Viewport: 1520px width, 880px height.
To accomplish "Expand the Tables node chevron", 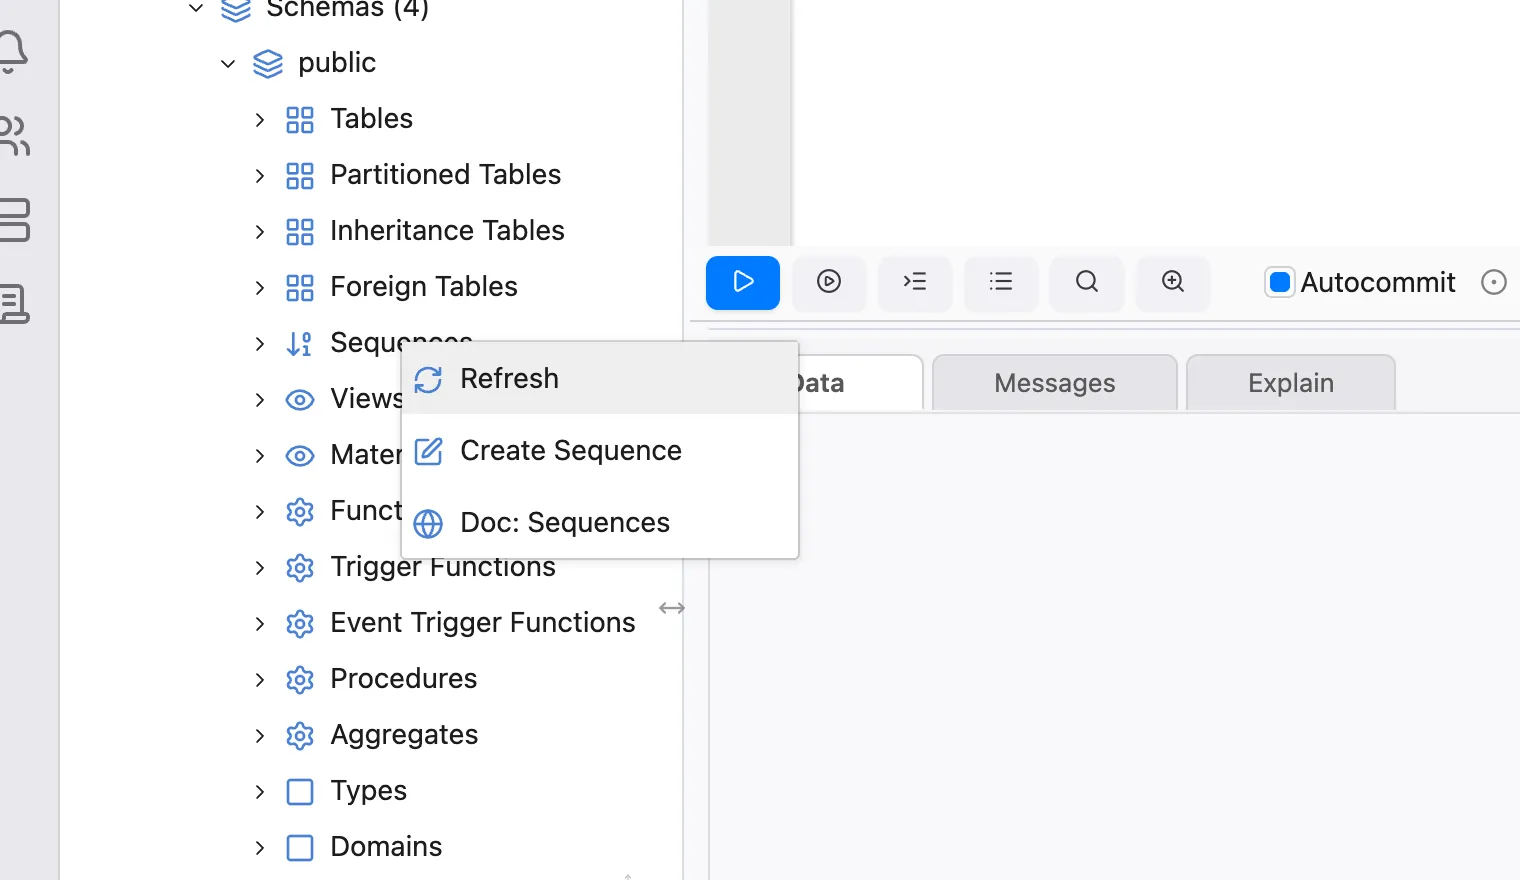I will pos(260,120).
